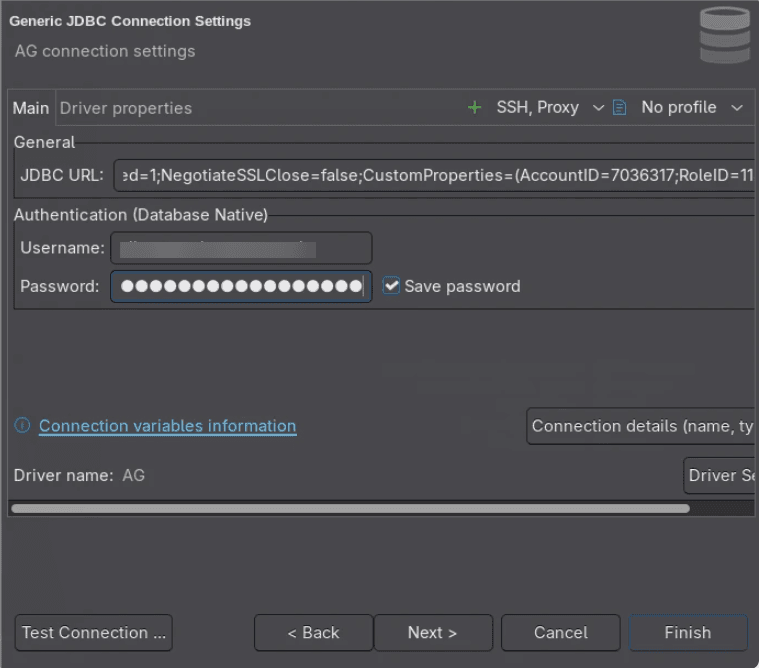Open Connection details (name, type) button

[x=640, y=426]
